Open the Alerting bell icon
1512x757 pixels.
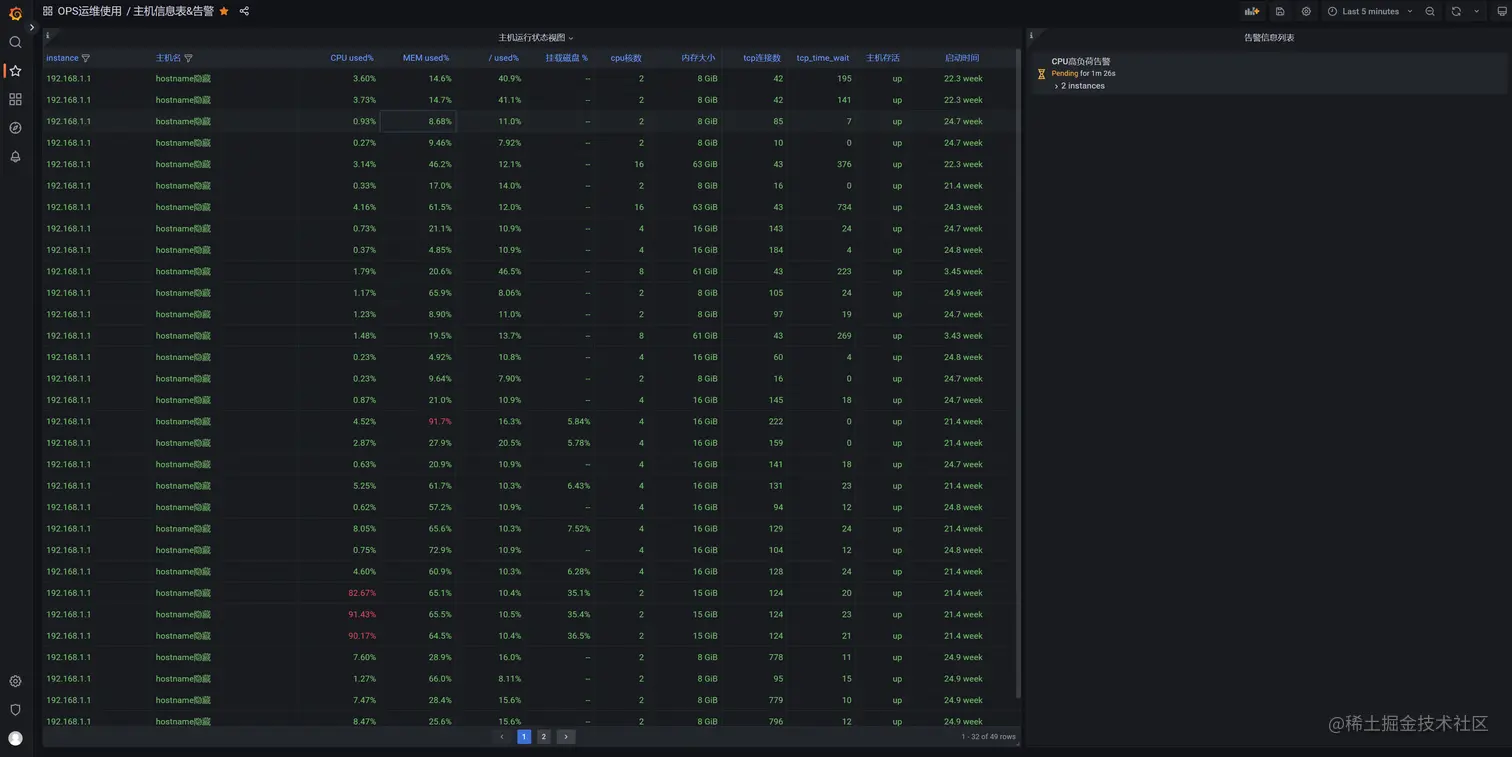(x=15, y=157)
